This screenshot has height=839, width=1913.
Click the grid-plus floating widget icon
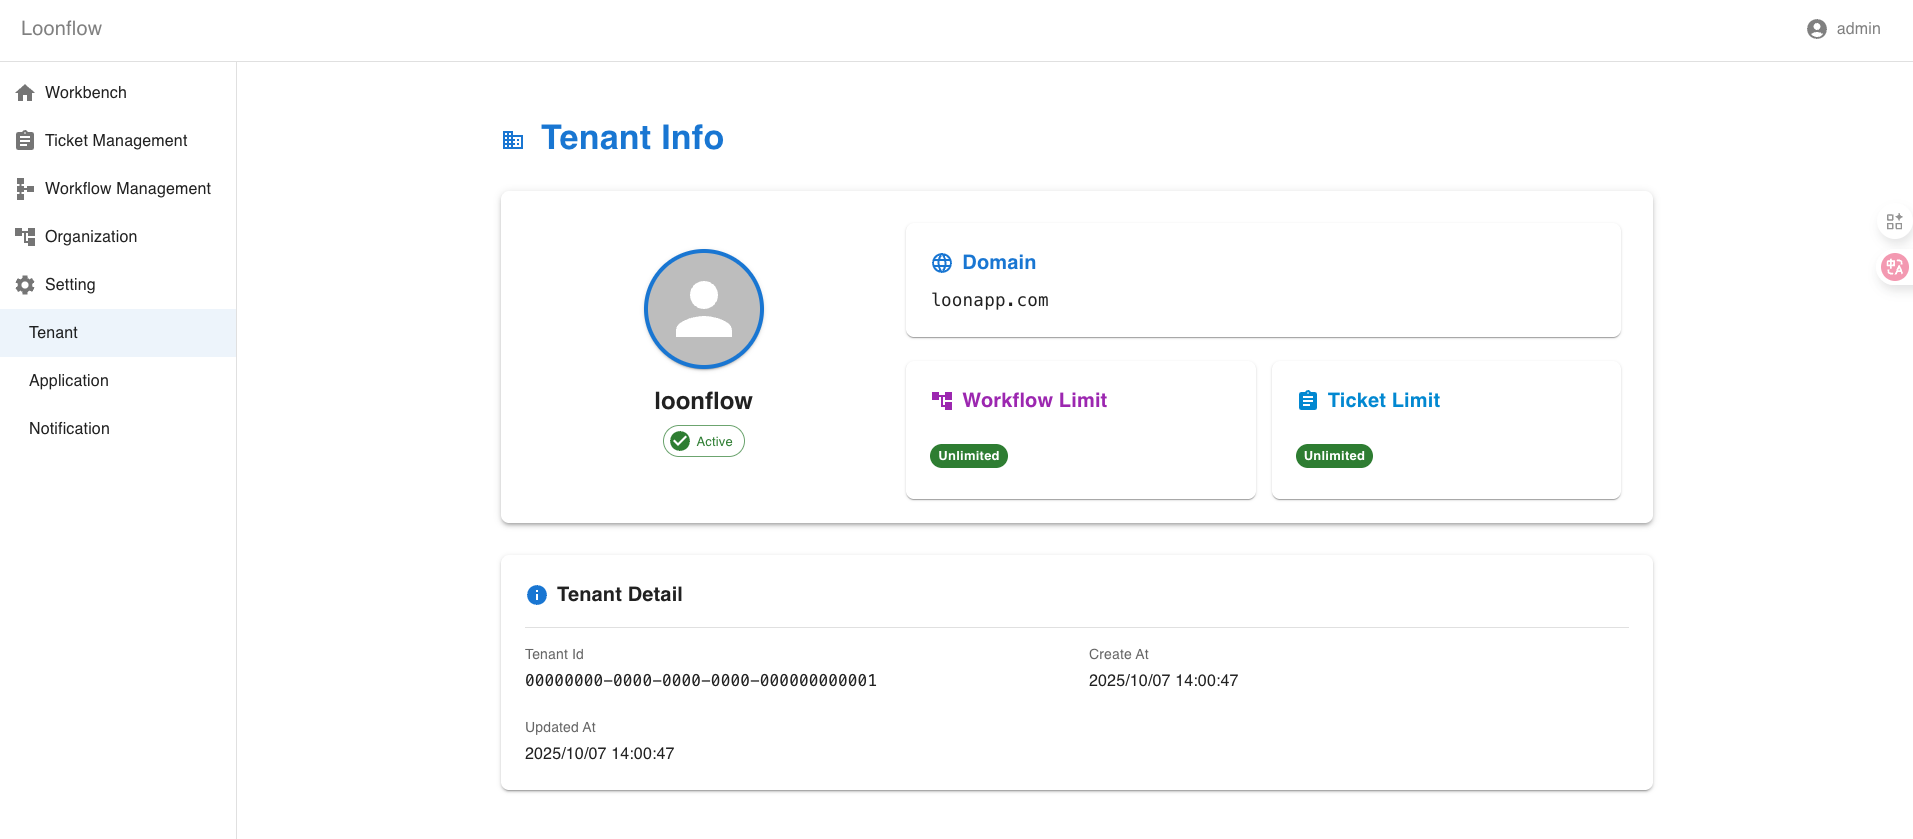coord(1894,222)
